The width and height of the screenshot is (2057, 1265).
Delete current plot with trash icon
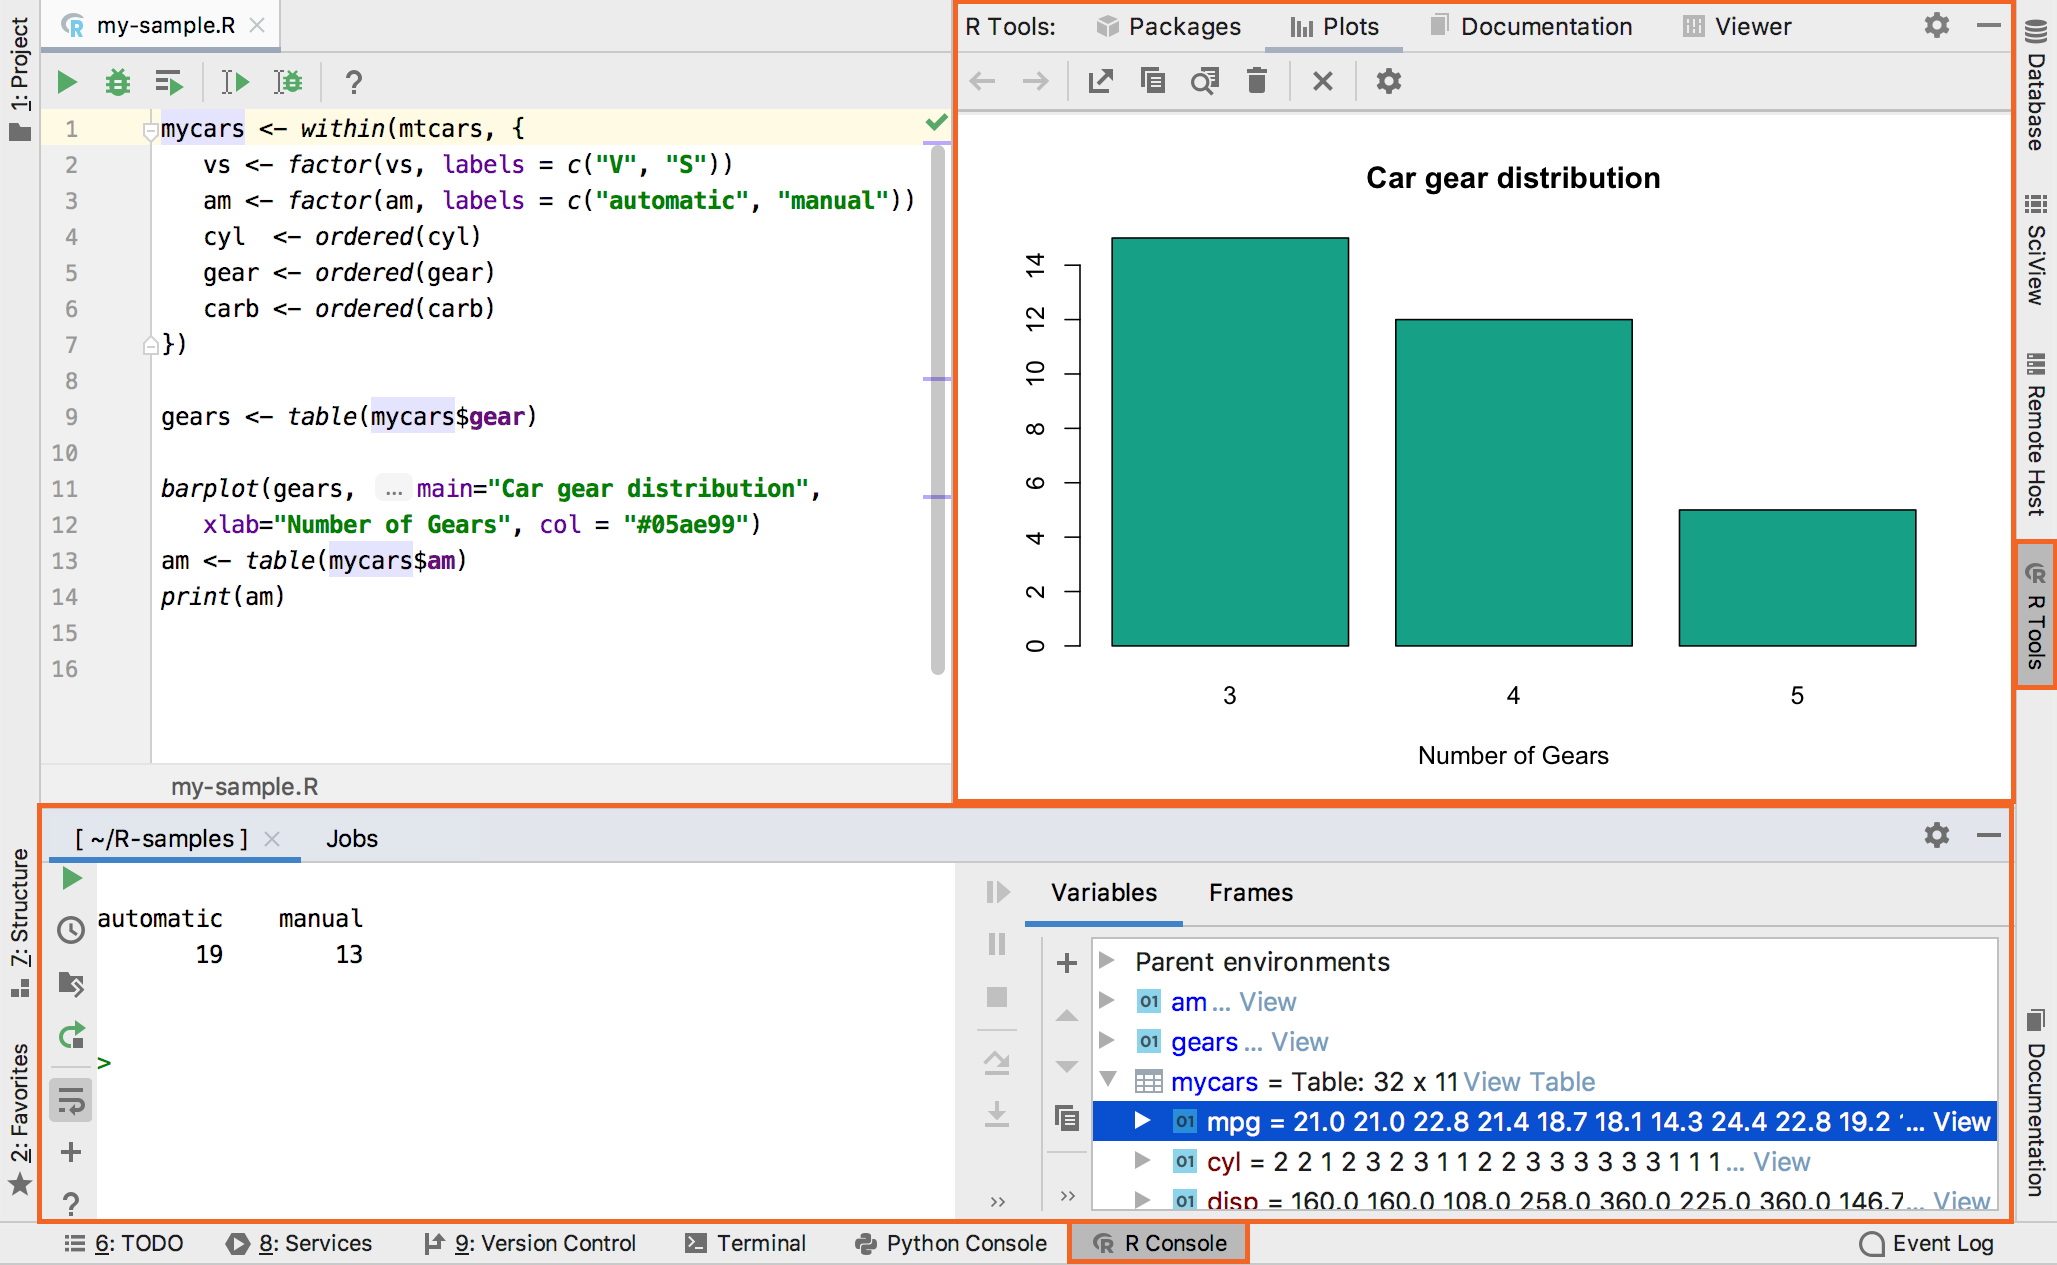(x=1257, y=81)
